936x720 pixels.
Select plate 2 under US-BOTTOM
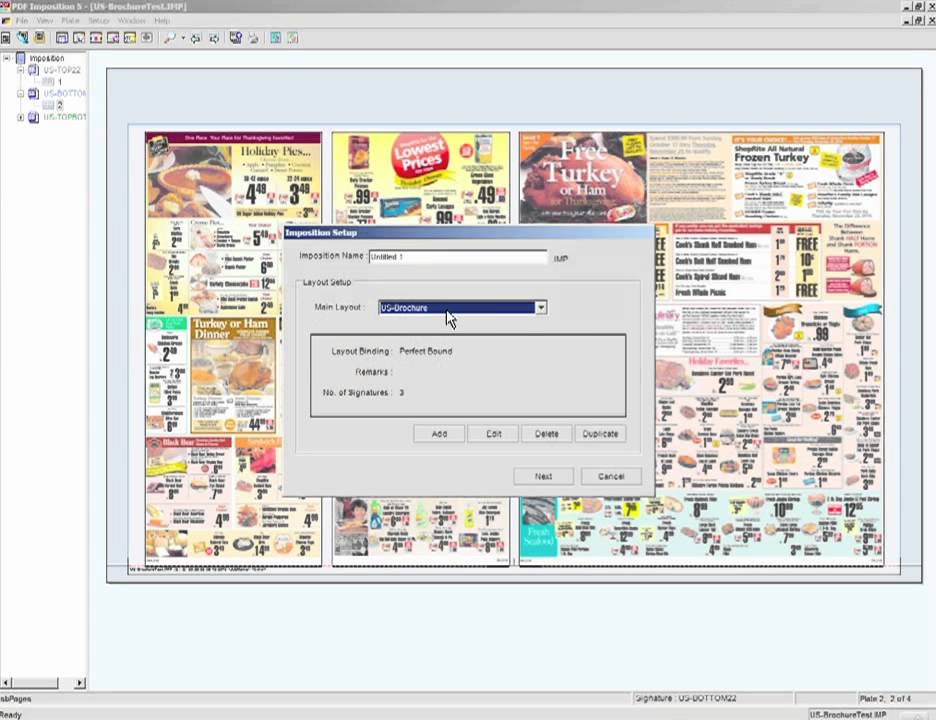[x=60, y=106]
